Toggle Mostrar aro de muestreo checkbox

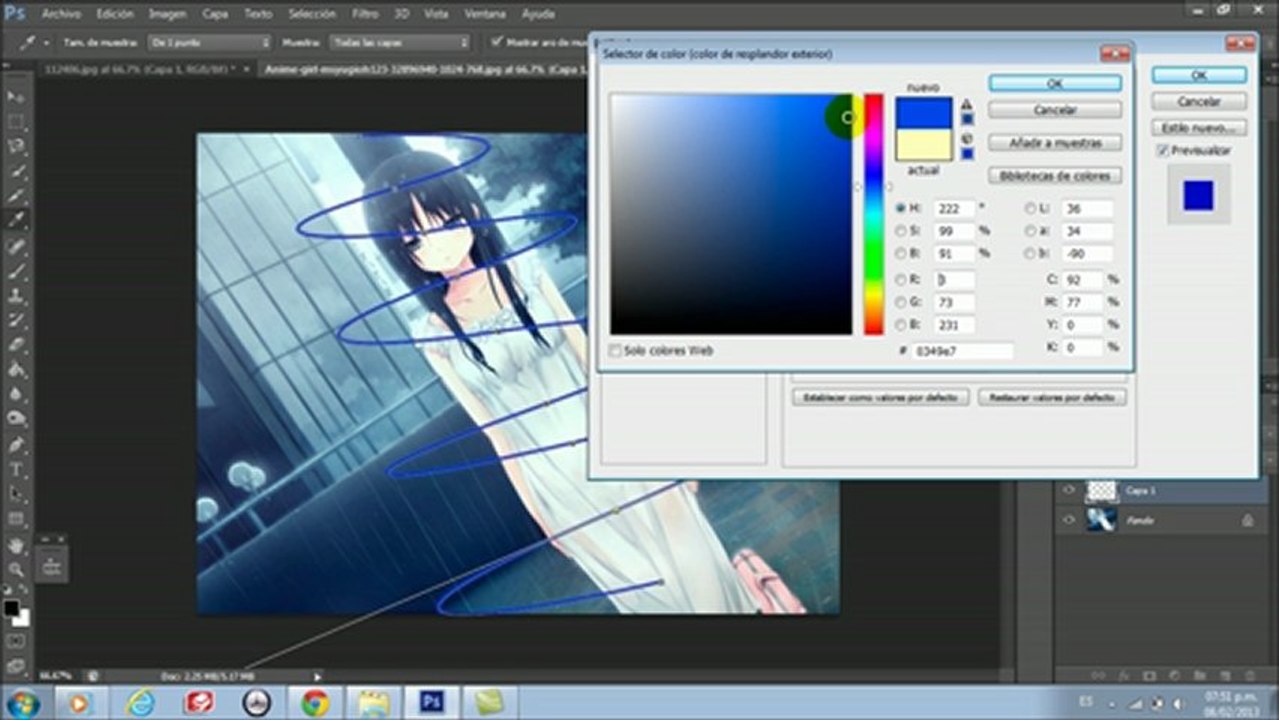[x=497, y=42]
